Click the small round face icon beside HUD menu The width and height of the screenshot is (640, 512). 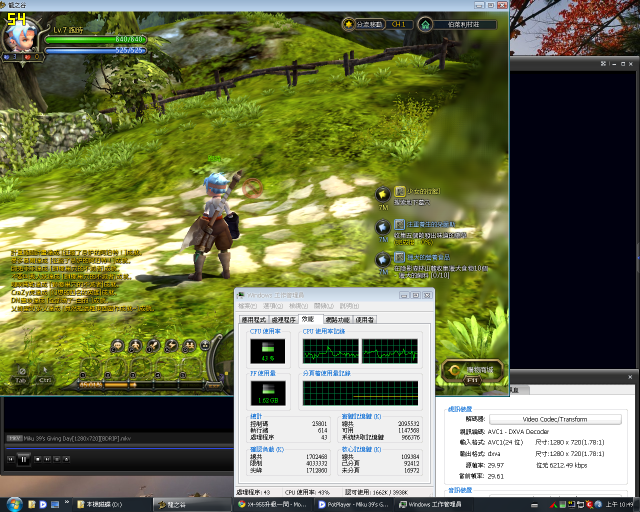pyautogui.click(x=205, y=346)
